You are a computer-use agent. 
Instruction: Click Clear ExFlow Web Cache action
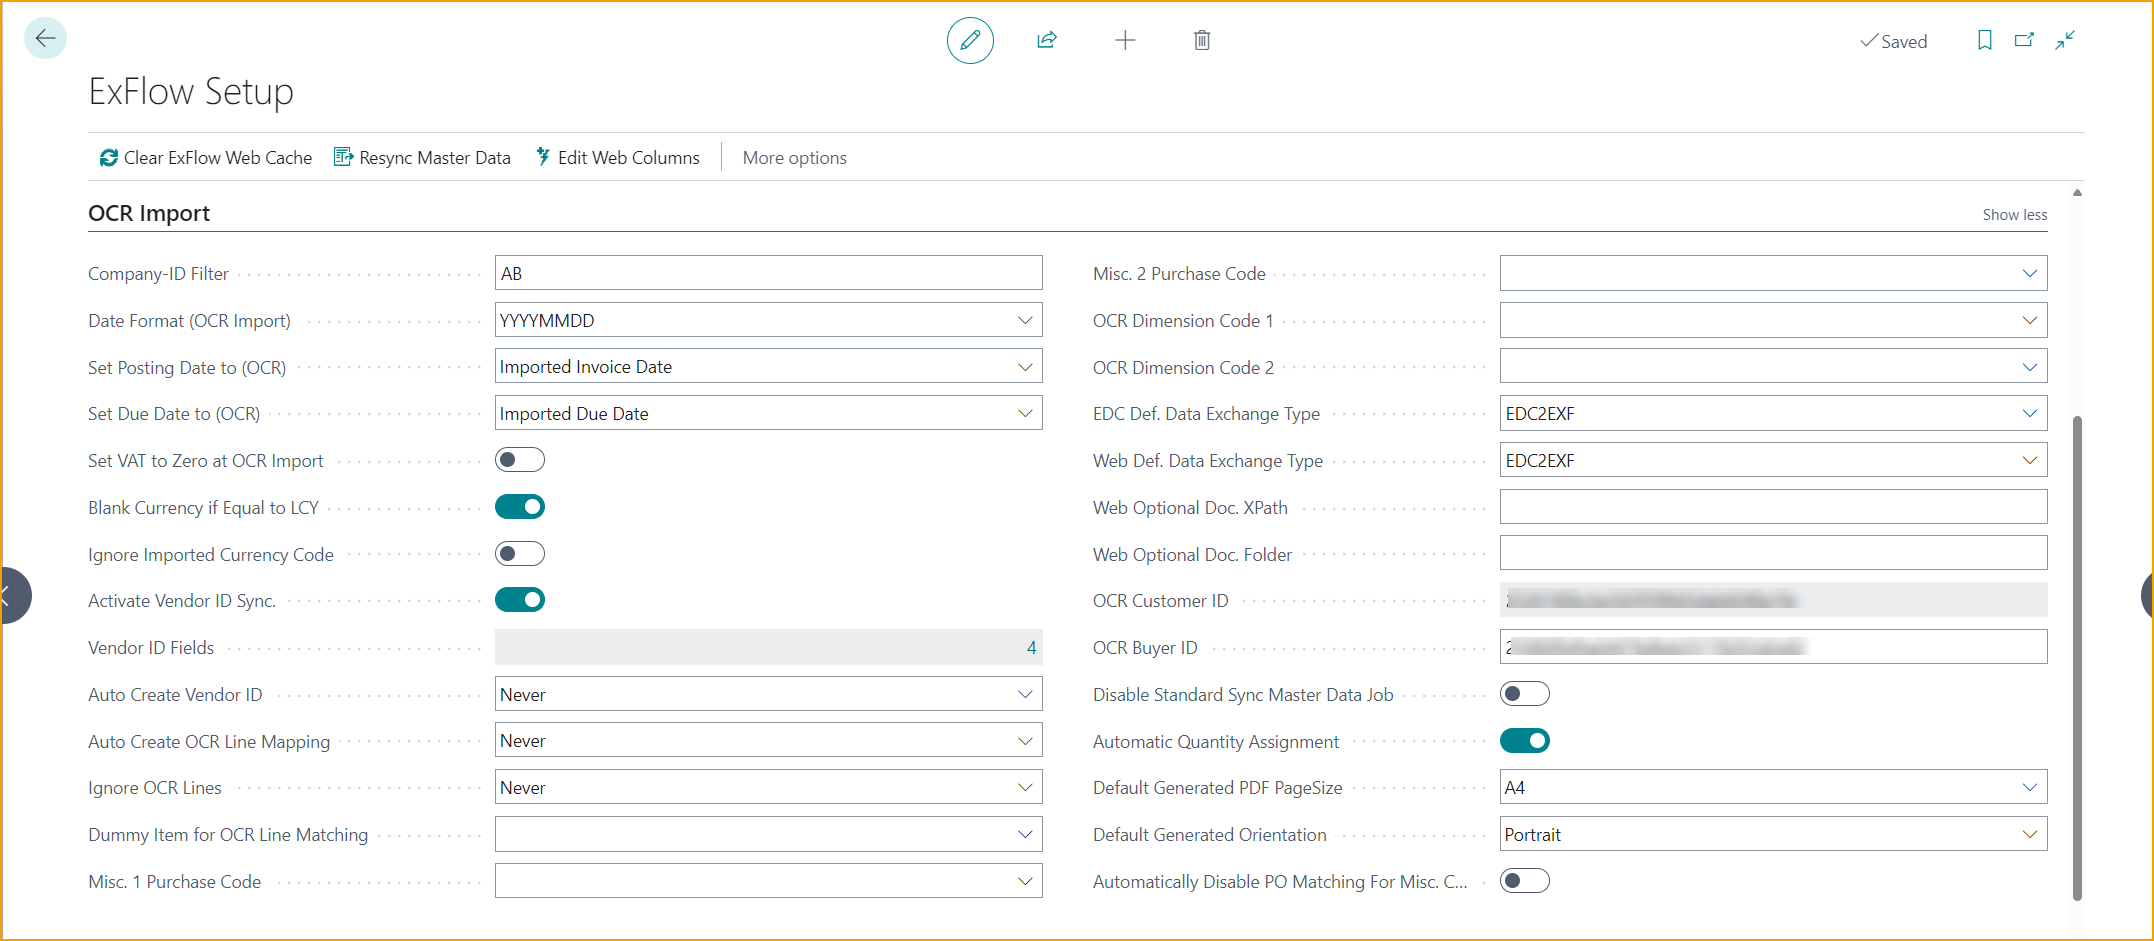click(206, 158)
